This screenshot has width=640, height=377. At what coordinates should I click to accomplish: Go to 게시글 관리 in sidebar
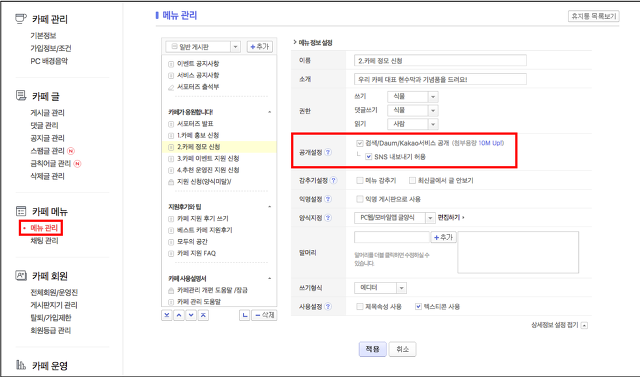[47, 113]
